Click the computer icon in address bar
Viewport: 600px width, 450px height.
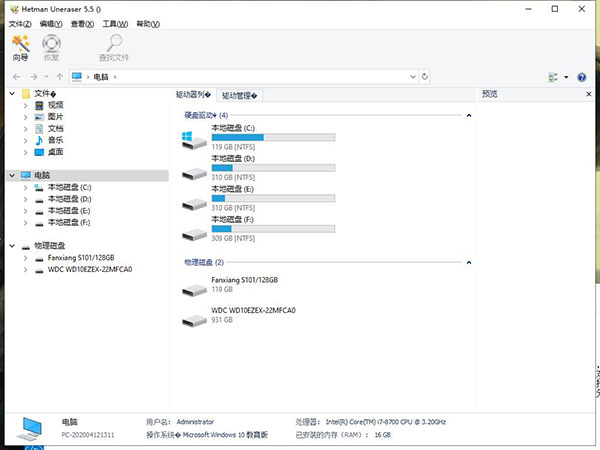point(77,77)
